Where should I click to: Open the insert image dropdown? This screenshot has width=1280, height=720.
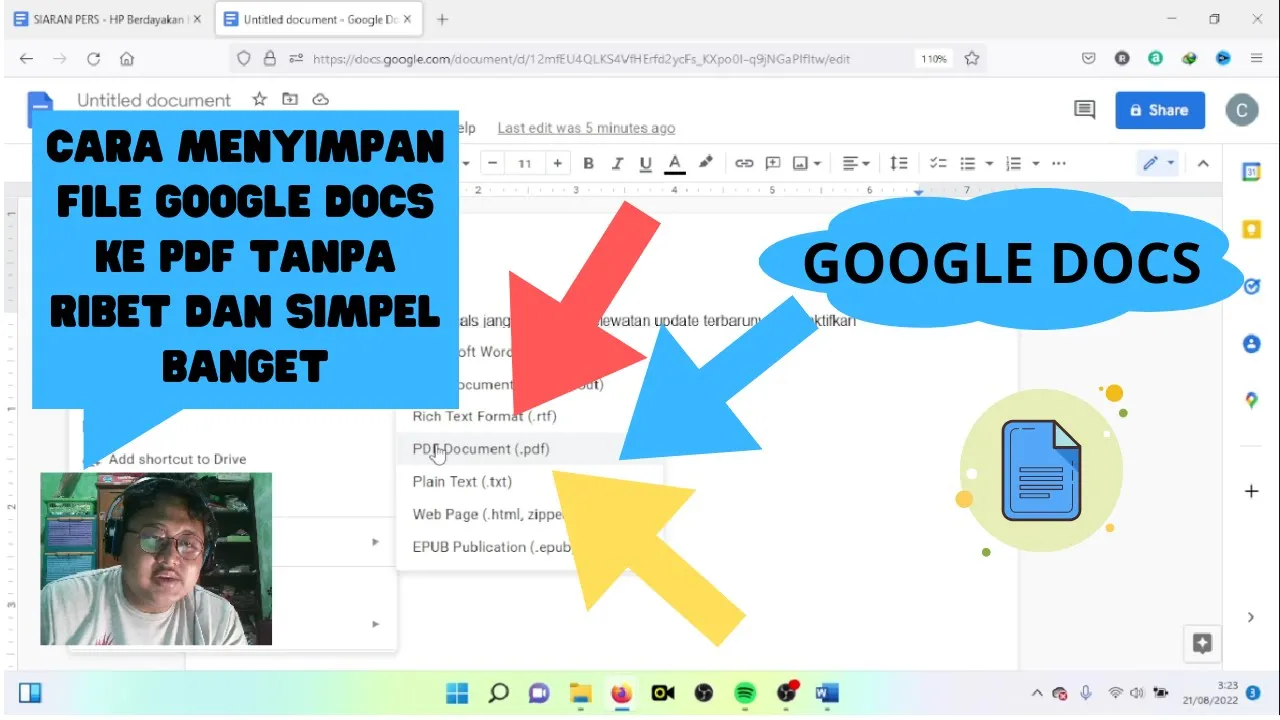[x=806, y=163]
